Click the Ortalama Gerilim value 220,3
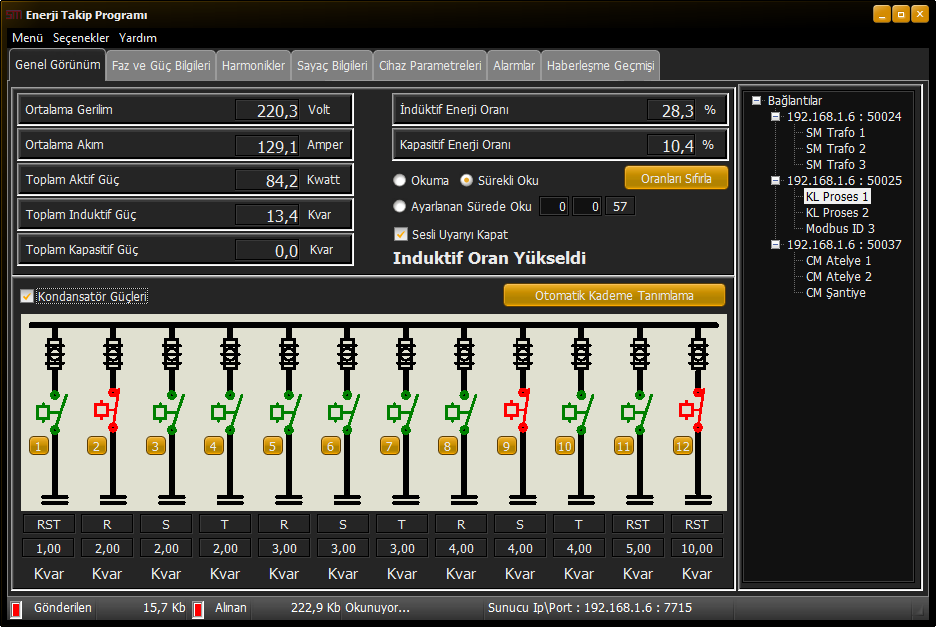 click(x=267, y=110)
